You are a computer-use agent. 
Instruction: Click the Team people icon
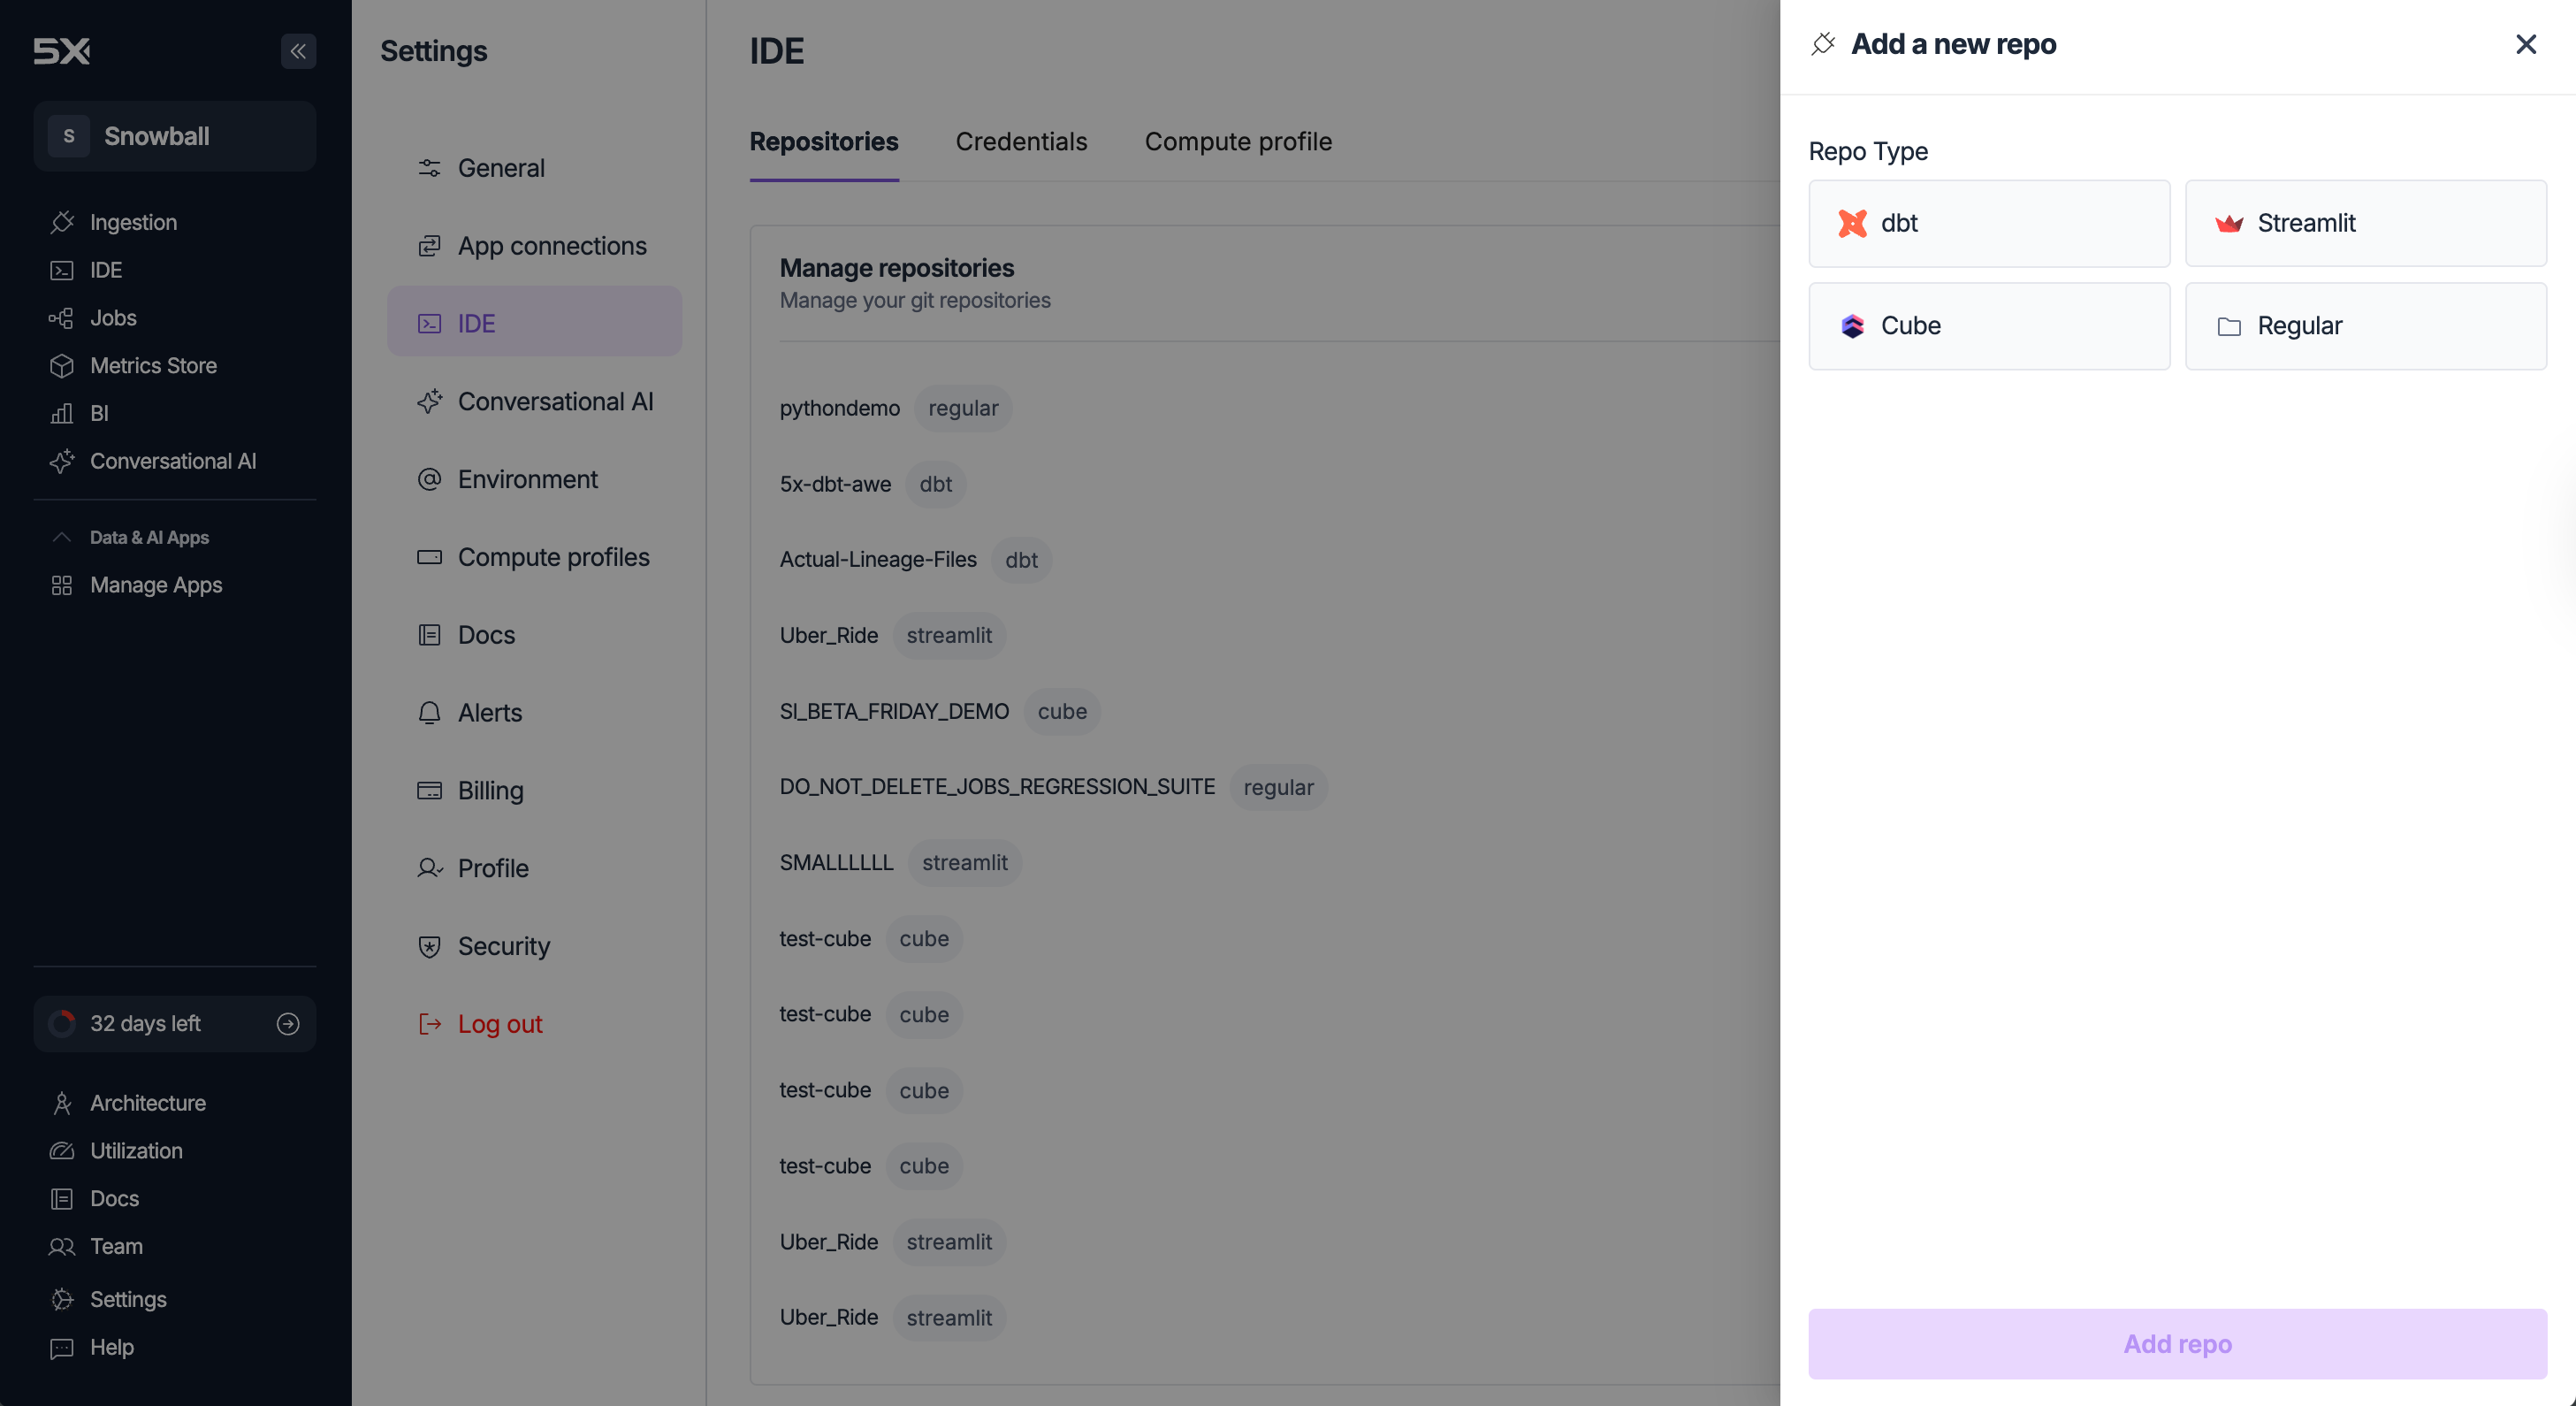[62, 1247]
